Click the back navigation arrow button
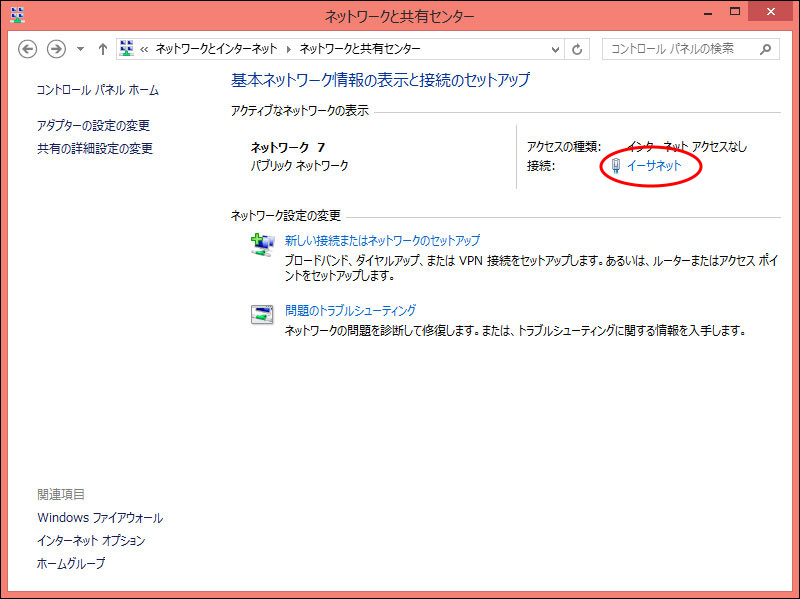This screenshot has width=800, height=599. point(28,49)
